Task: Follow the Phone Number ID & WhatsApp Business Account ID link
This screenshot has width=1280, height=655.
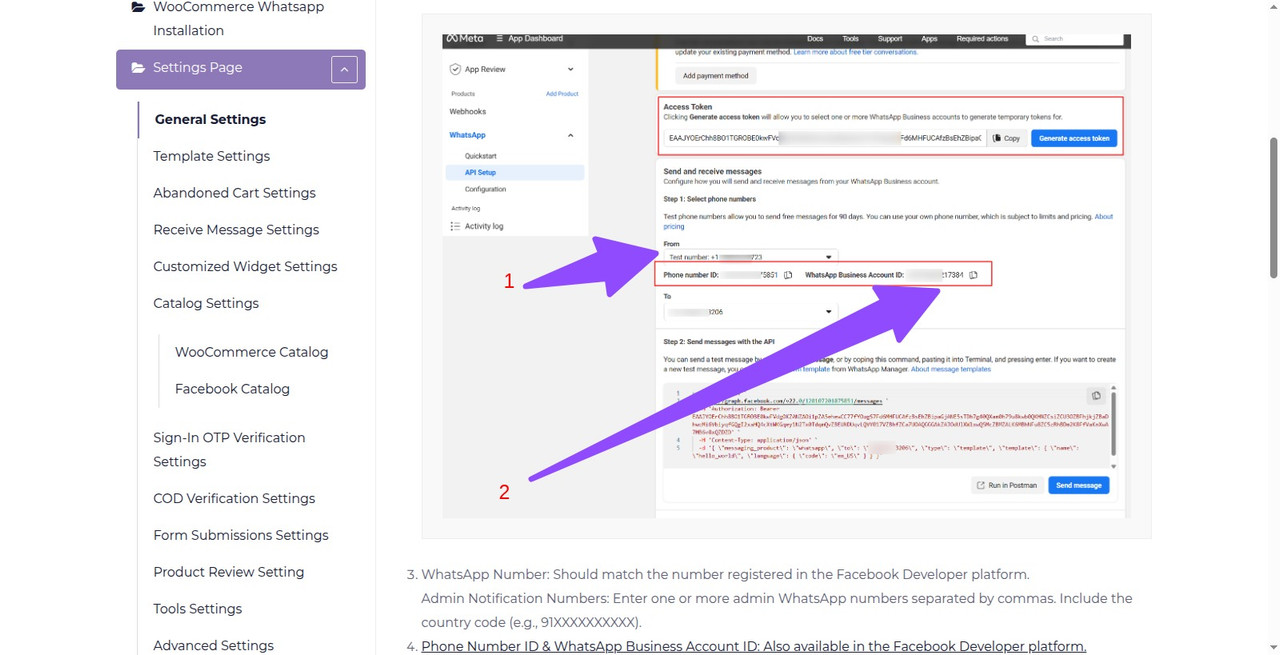Action: (x=753, y=647)
